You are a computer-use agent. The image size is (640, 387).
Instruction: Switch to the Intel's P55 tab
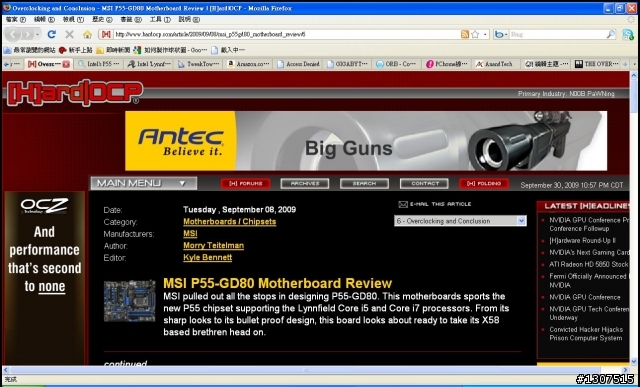click(98, 64)
